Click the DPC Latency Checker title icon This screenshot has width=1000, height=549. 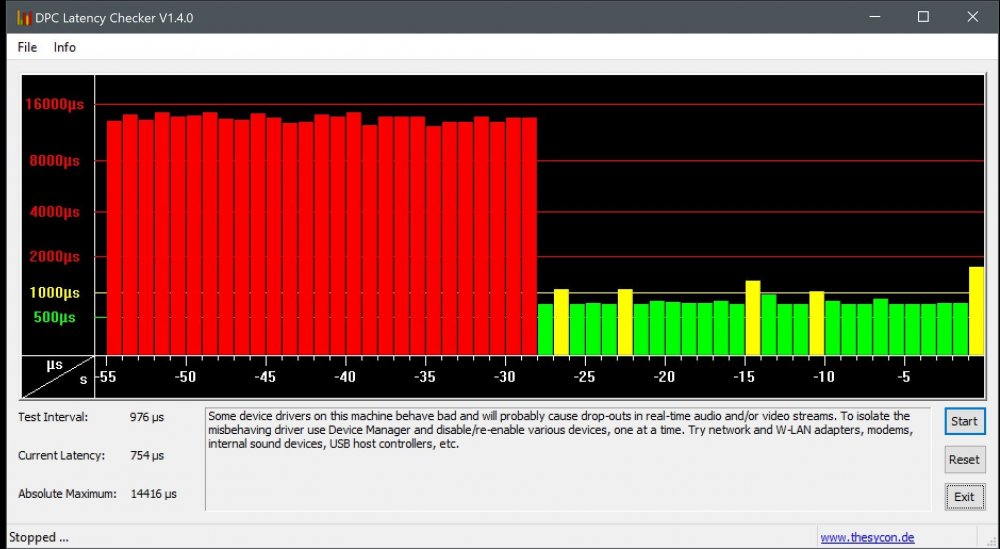(24, 18)
